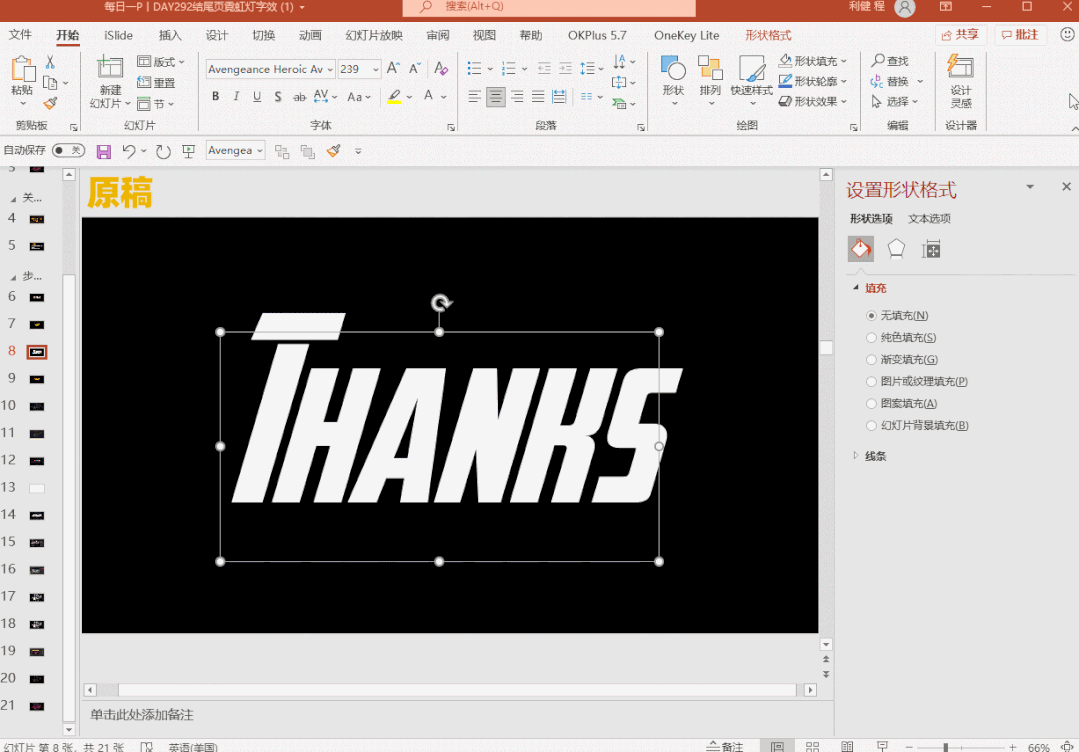The width and height of the screenshot is (1079, 752).
Task: Apply text shadow with S icon
Action: tap(277, 96)
